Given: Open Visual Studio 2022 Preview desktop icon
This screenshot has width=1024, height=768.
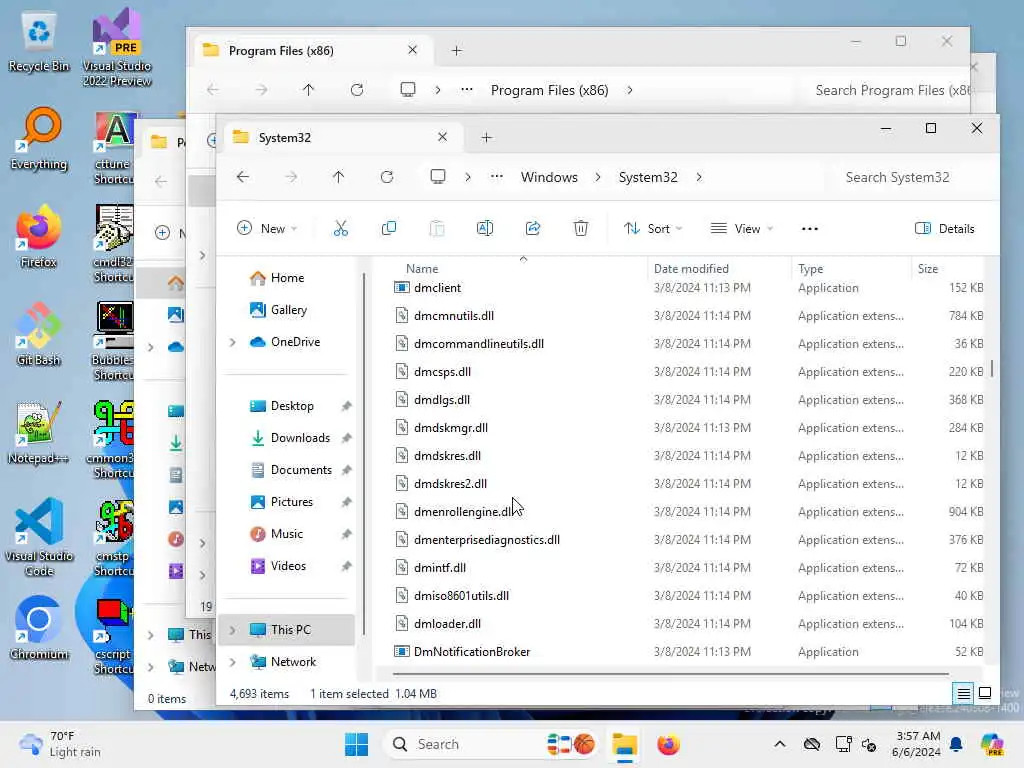Looking at the screenshot, I should pyautogui.click(x=117, y=48).
